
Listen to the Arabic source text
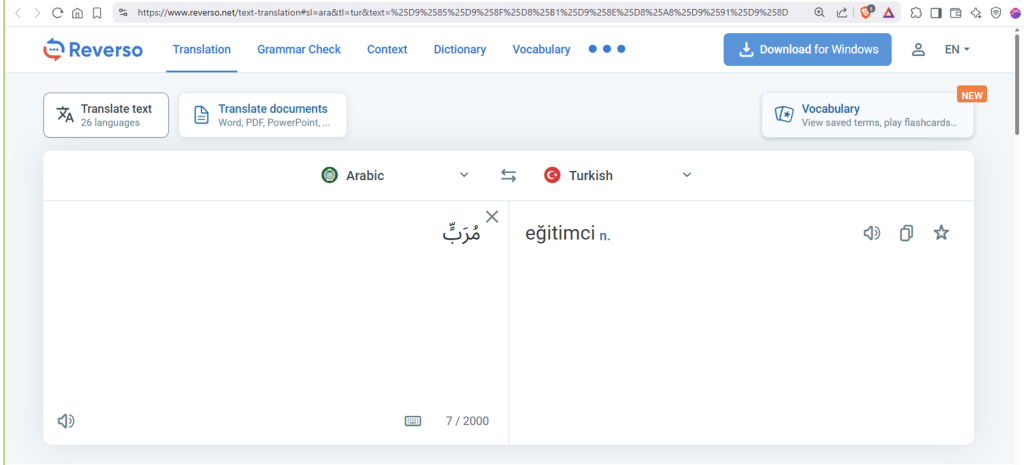tap(66, 421)
